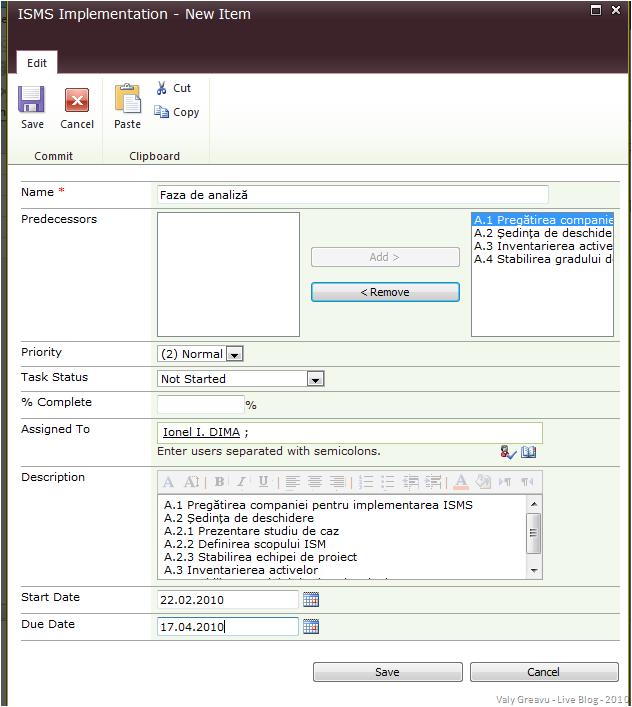This screenshot has height=707, width=632.
Task: Click the Copy icon in Clipboard group
Action: tap(162, 112)
